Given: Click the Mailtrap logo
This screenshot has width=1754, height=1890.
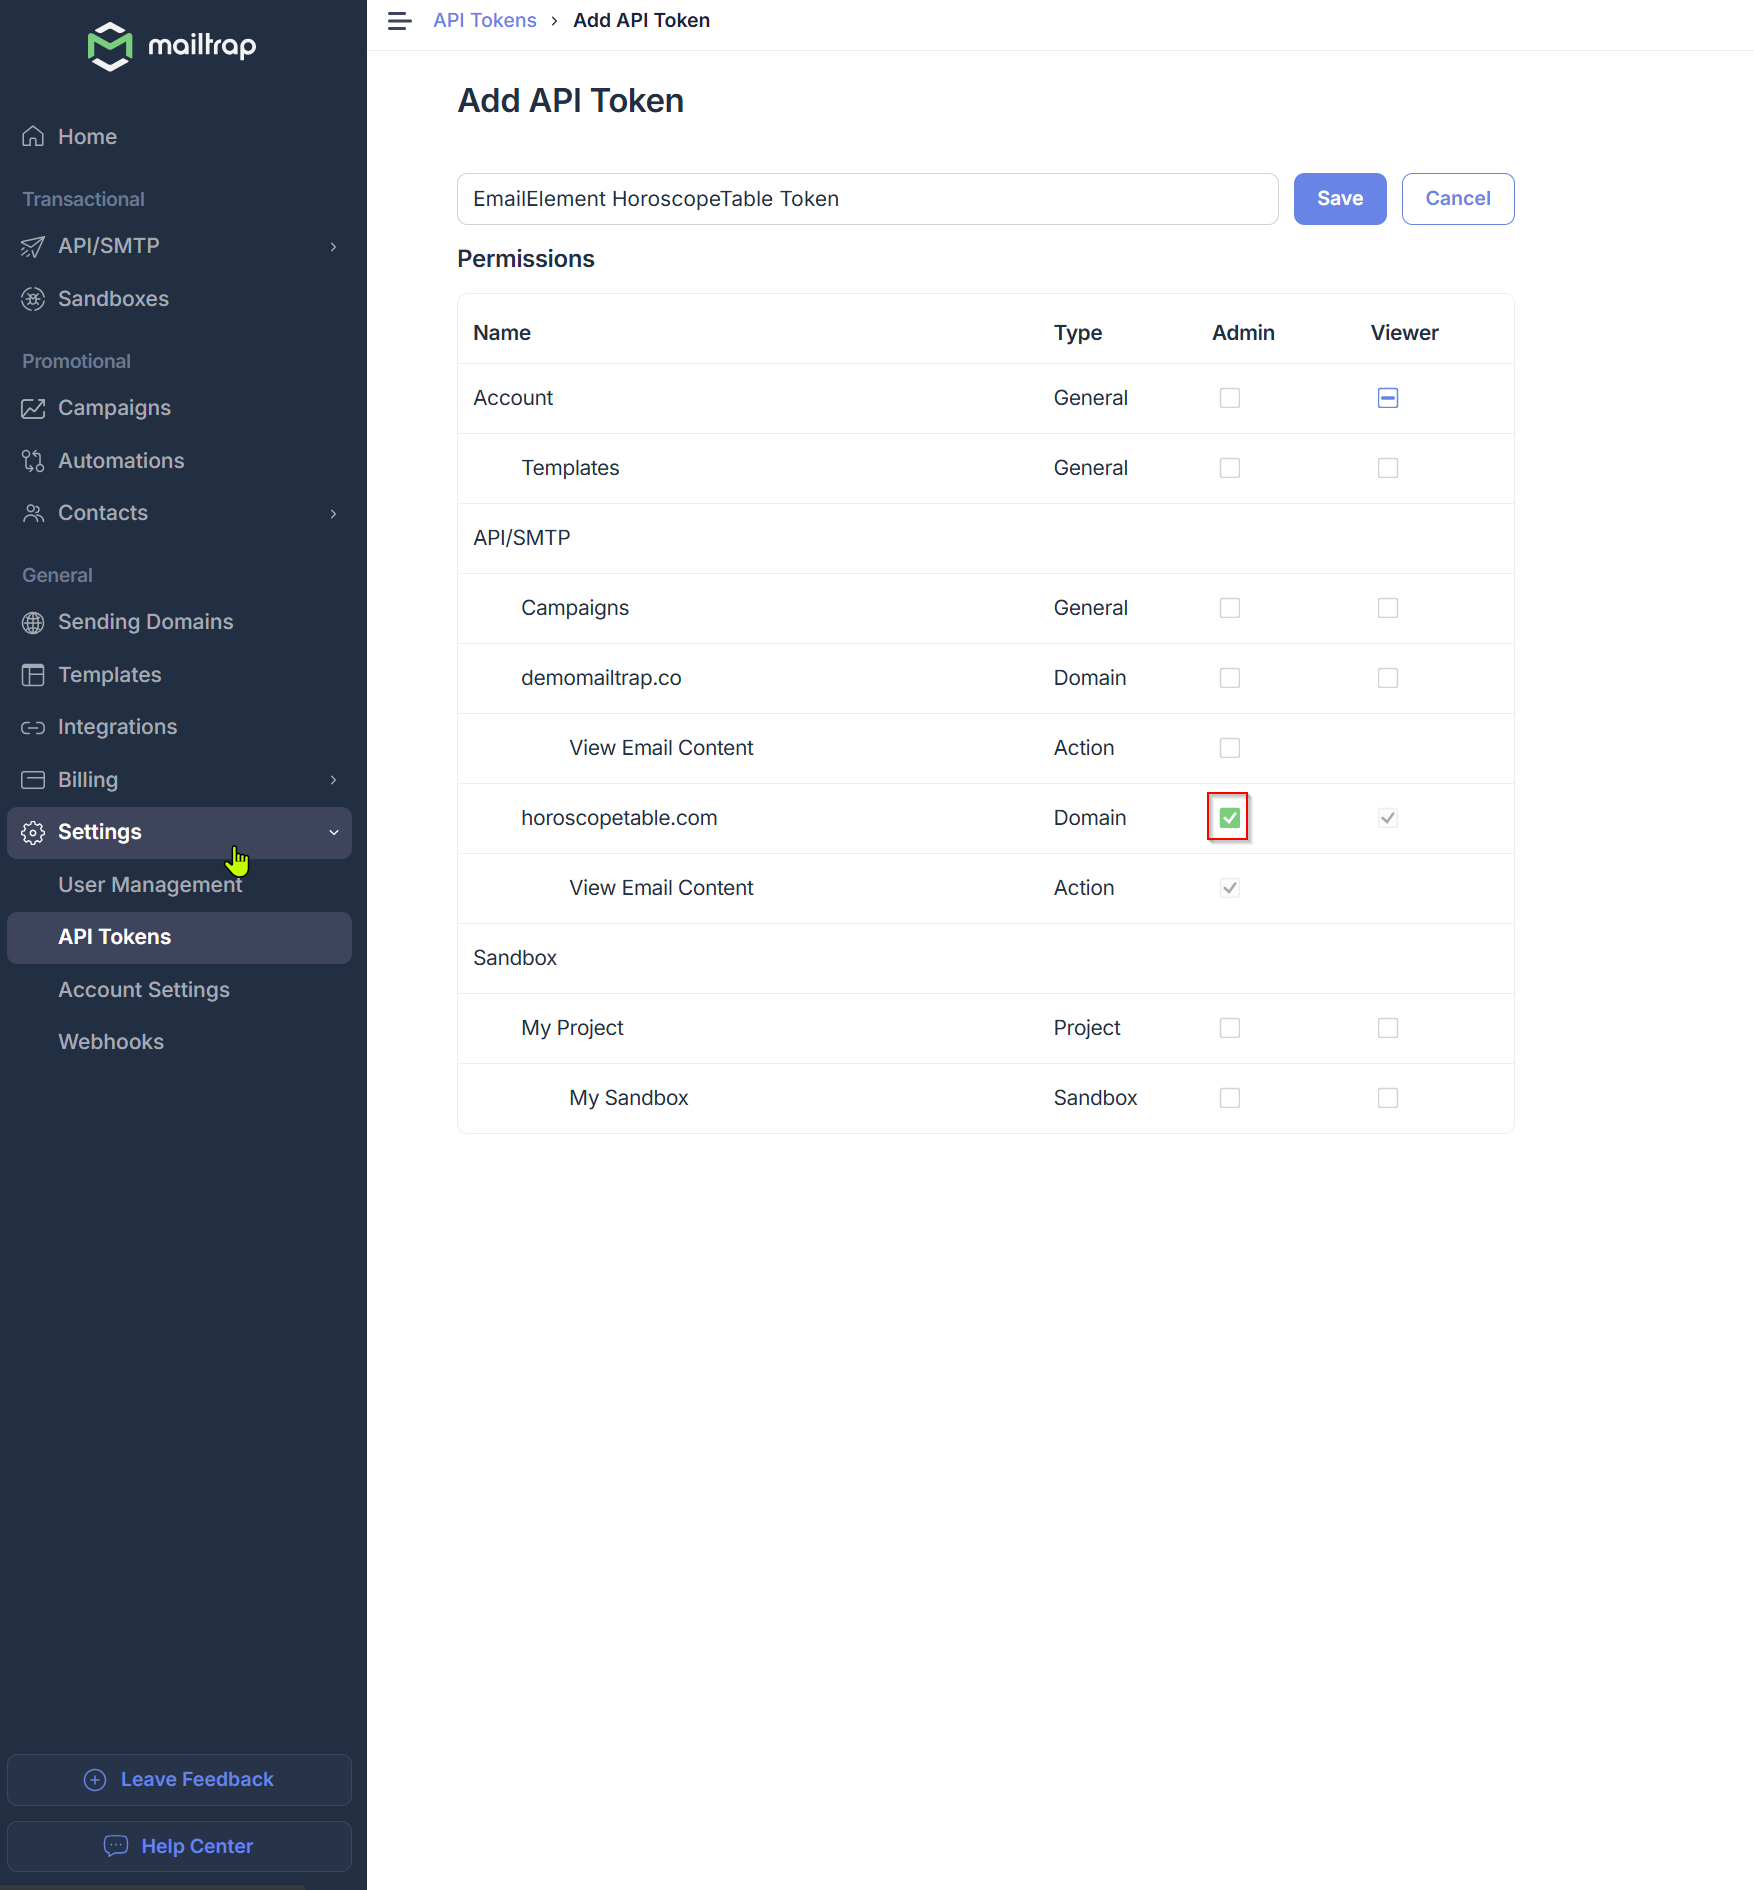Looking at the screenshot, I should tap(172, 46).
